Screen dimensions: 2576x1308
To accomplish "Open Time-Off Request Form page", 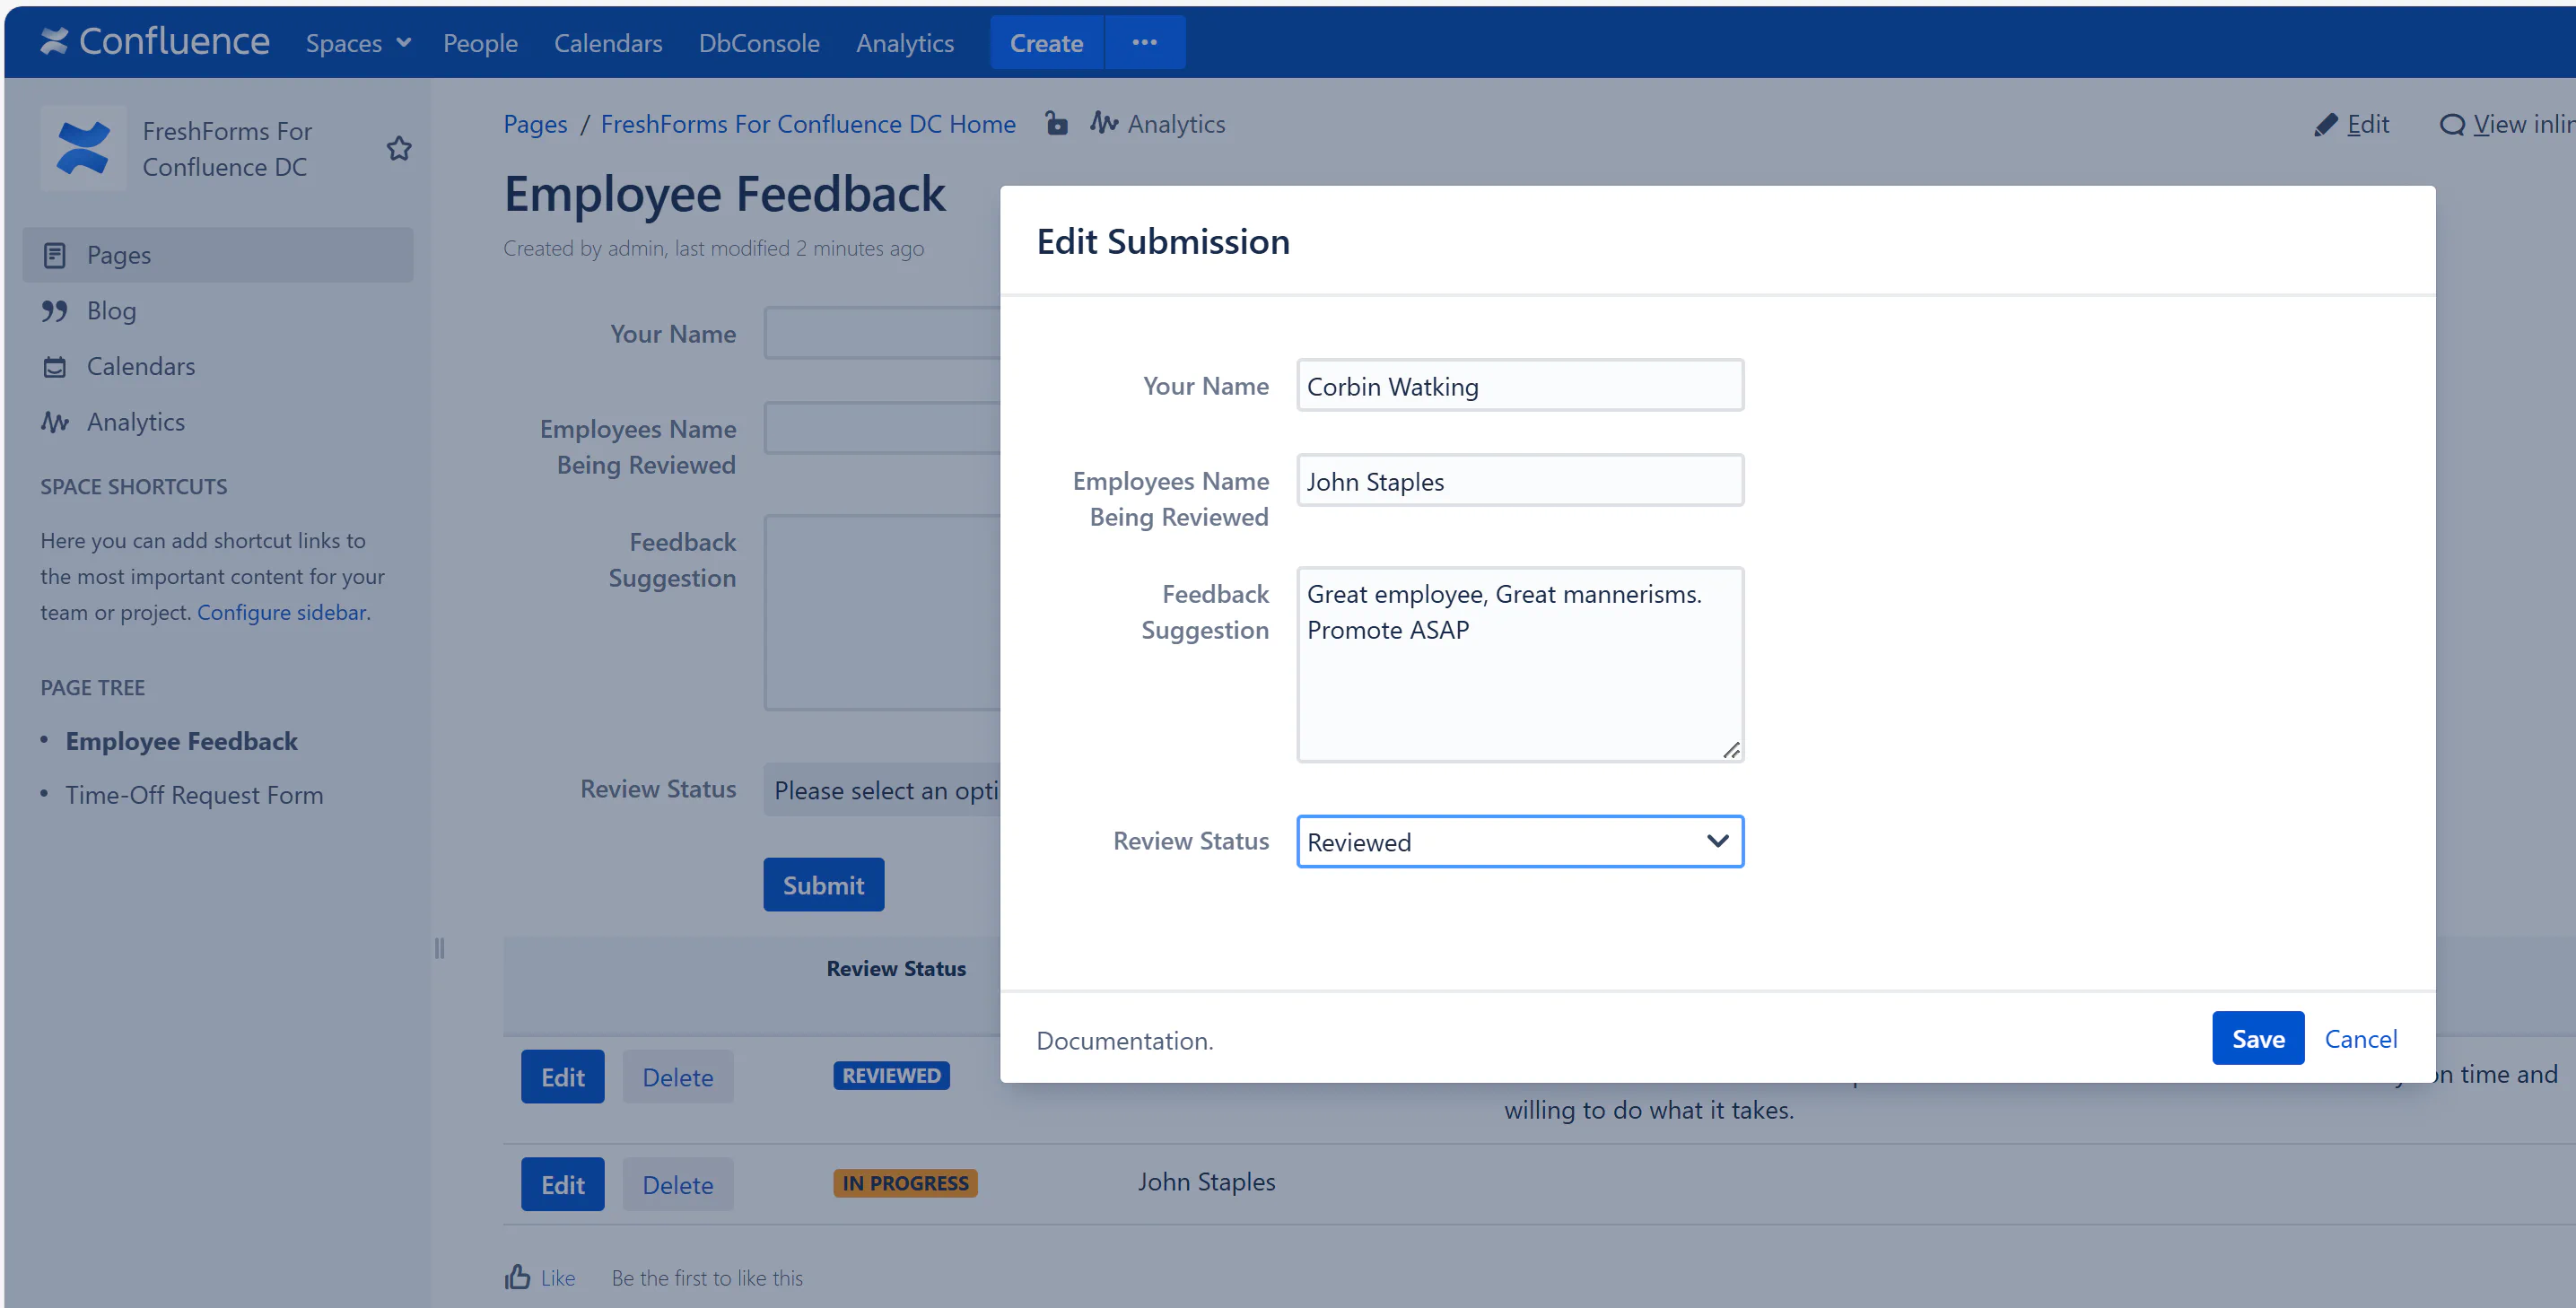I will coord(194,795).
